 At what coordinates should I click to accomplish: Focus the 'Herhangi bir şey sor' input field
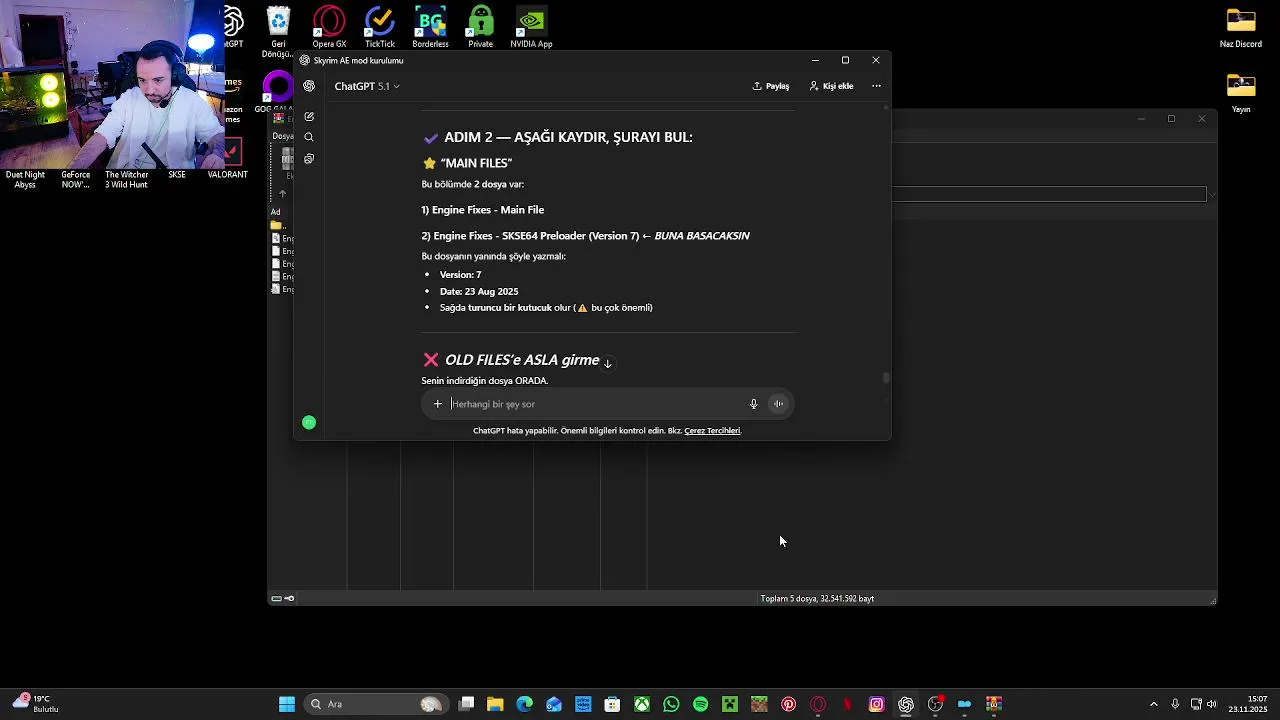click(x=596, y=404)
